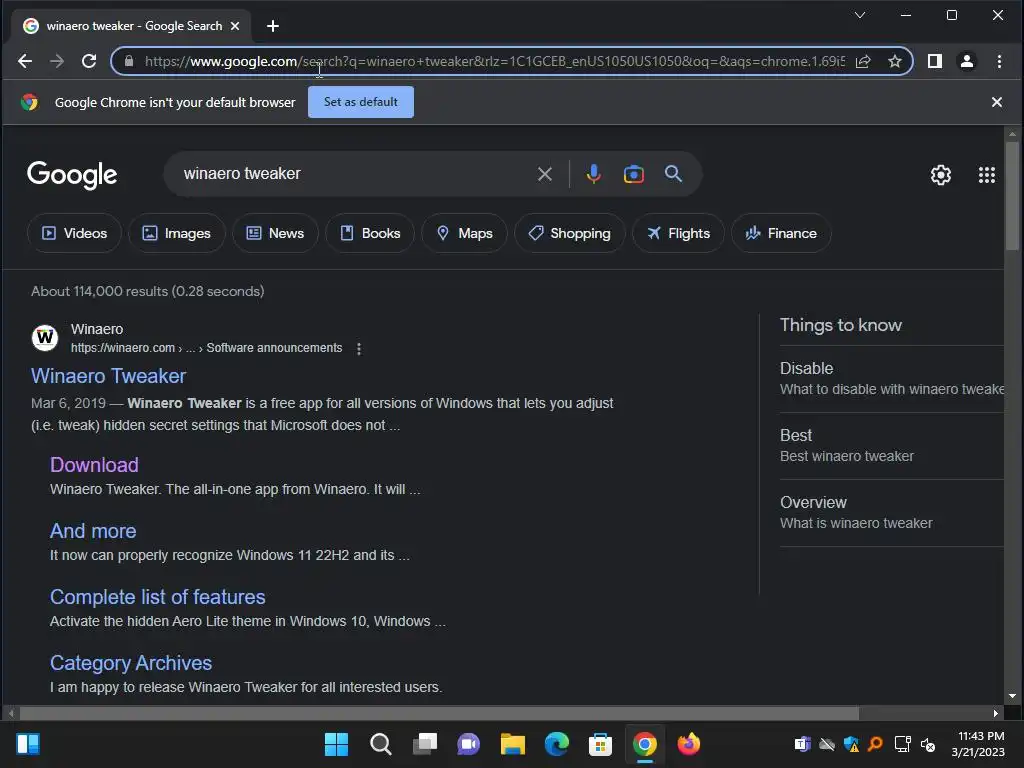Open Windows Security tray icon
1024x768 pixels.
click(x=851, y=744)
